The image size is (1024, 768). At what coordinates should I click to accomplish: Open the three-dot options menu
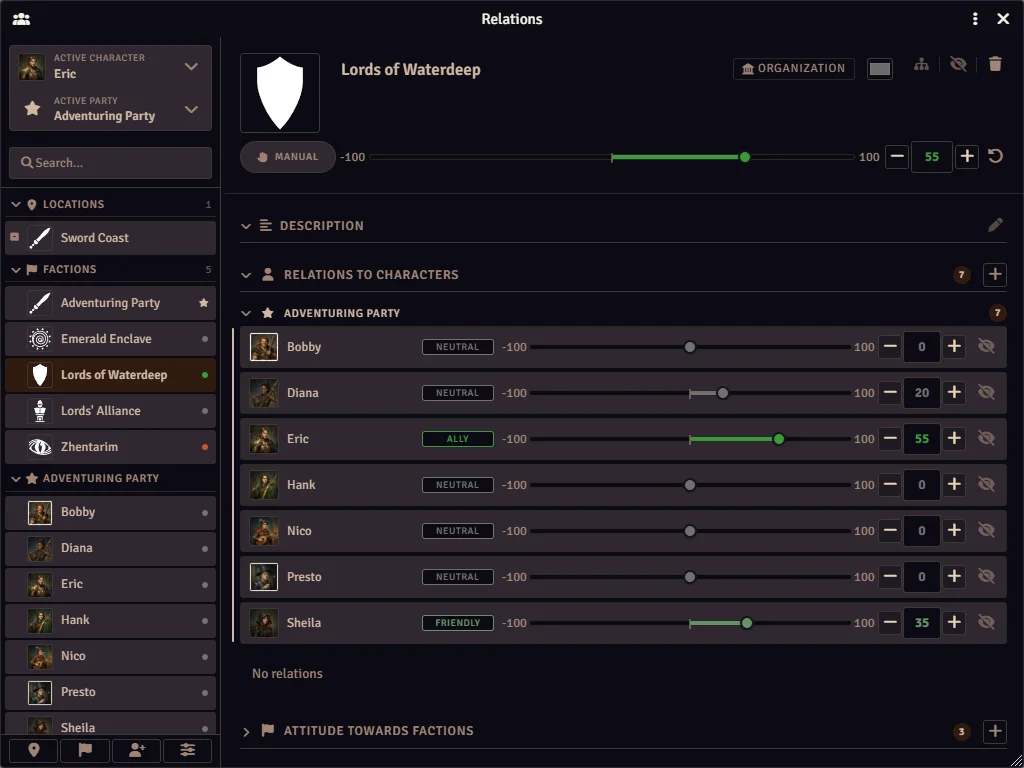975,19
